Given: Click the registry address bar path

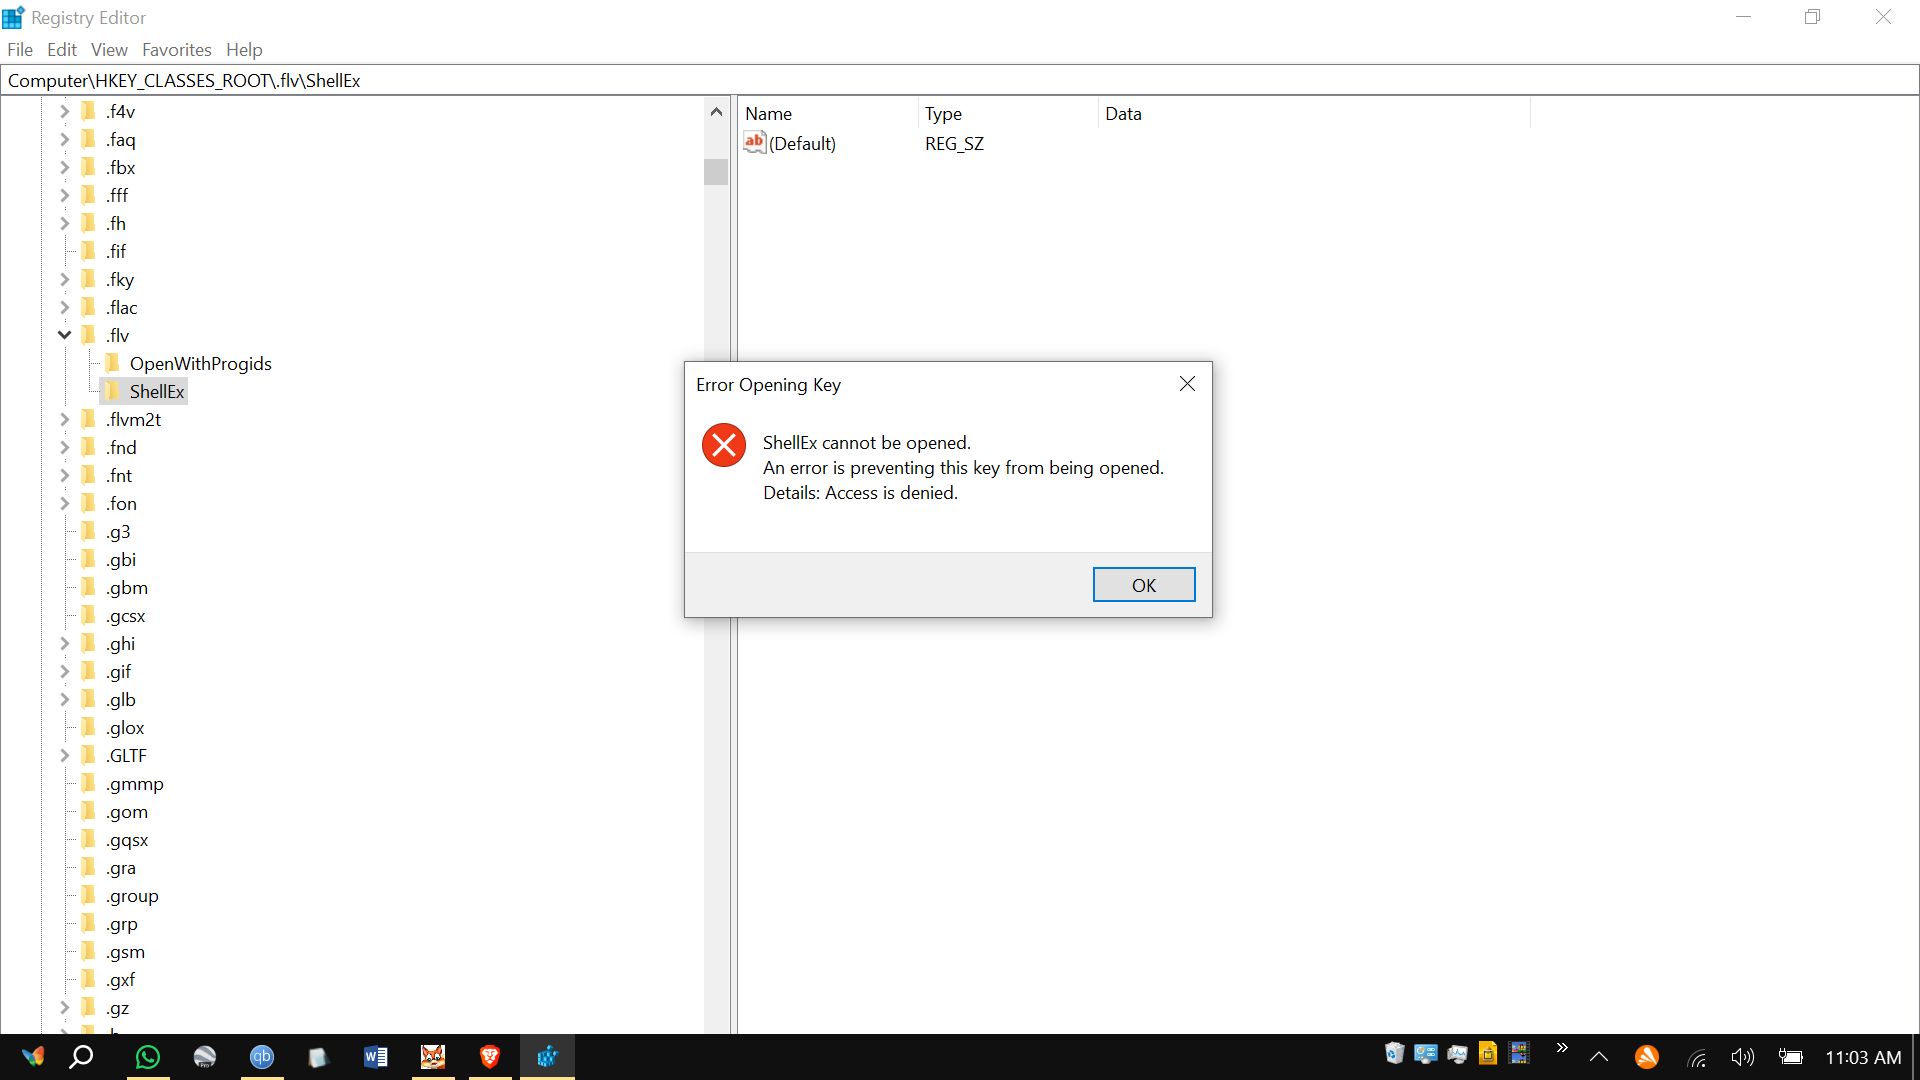Looking at the screenshot, I should point(184,80).
